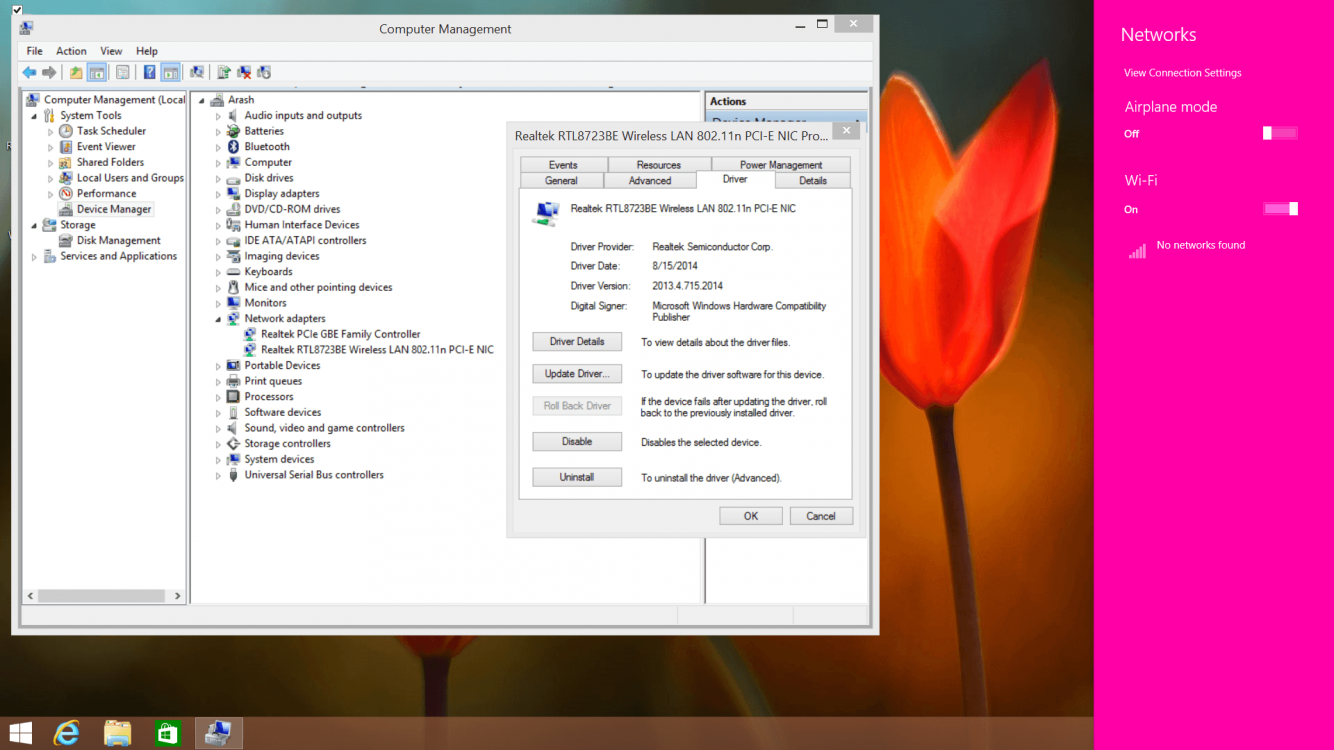The width and height of the screenshot is (1334, 750).
Task: Switch to the Power Management tab
Action: (x=781, y=165)
